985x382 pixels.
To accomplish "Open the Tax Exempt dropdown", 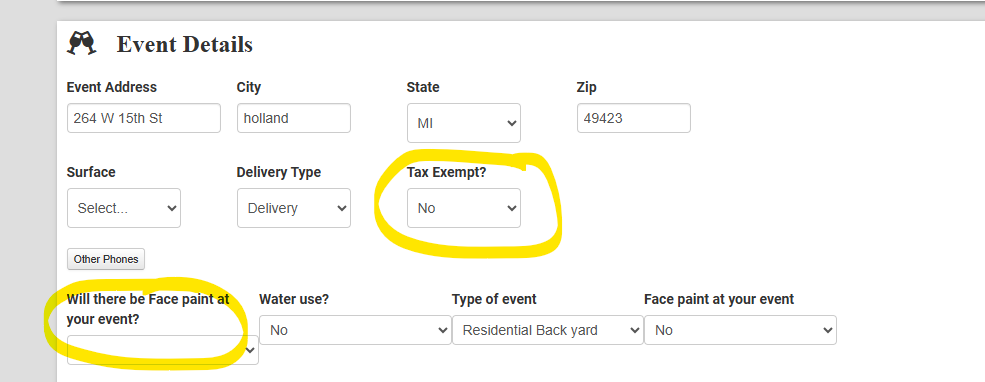I will coord(464,208).
